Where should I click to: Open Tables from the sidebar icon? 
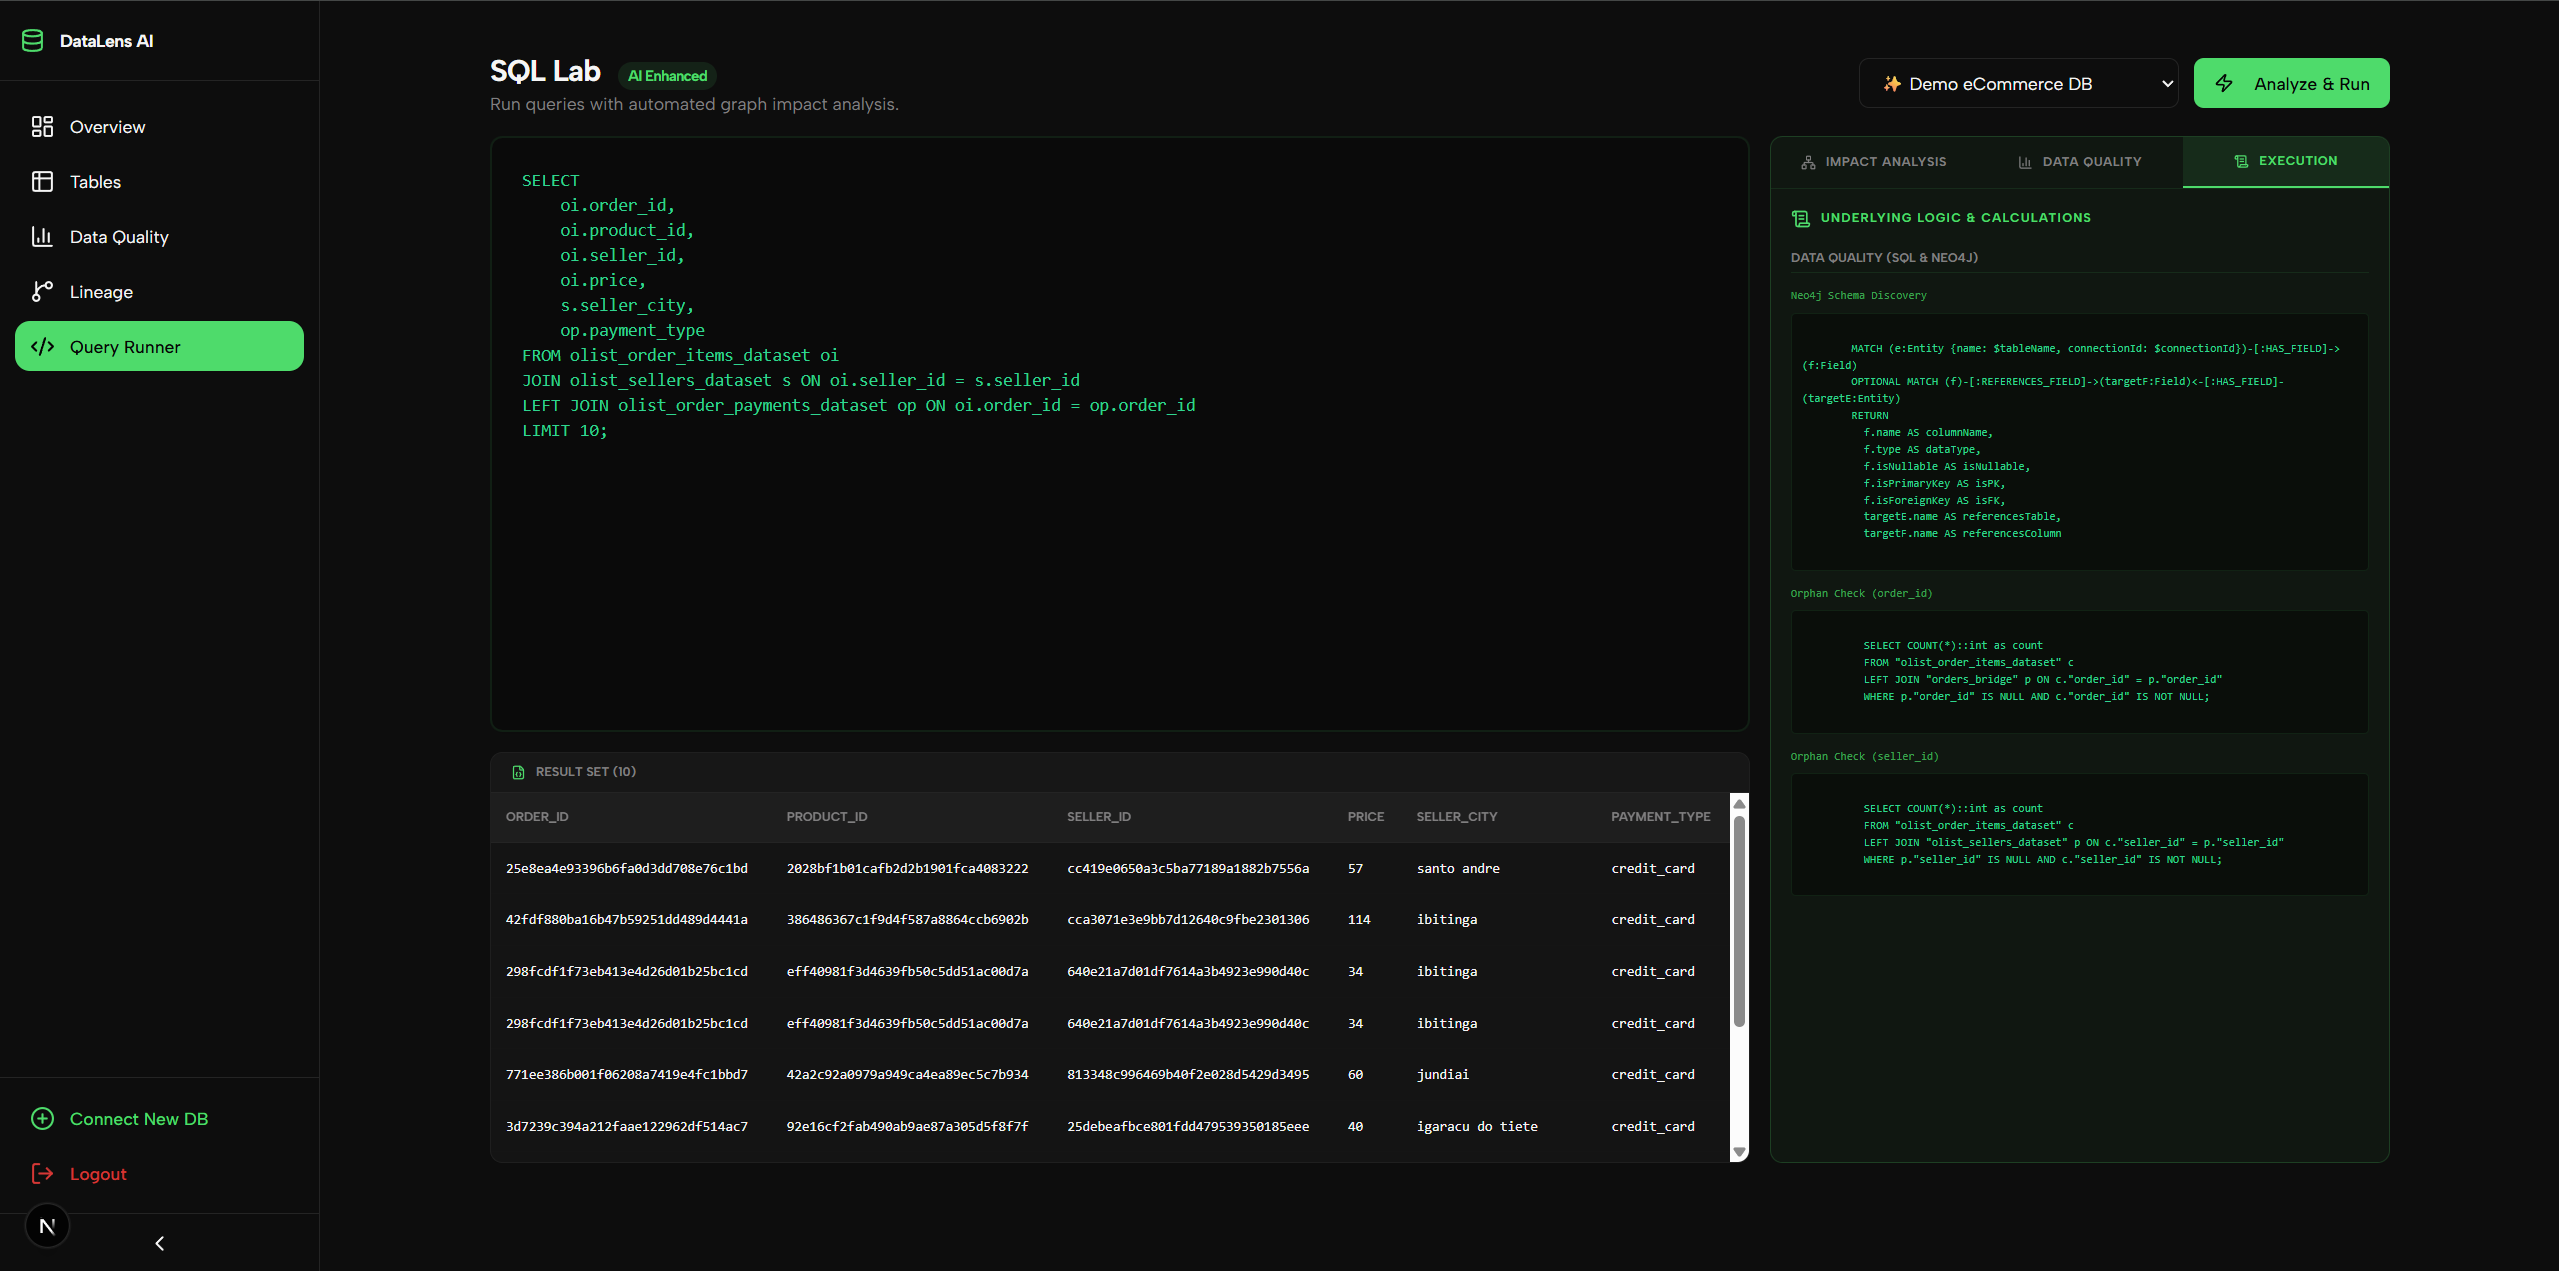tap(41, 181)
